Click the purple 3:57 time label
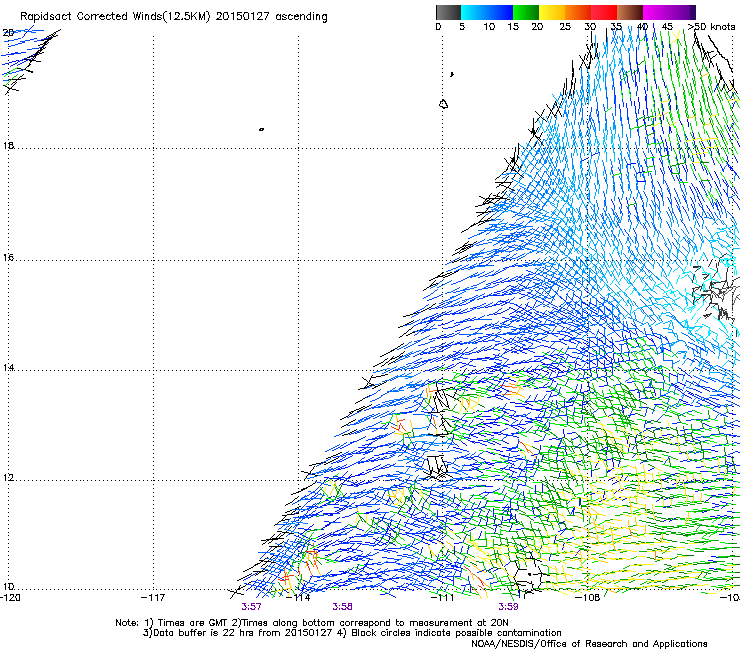Screen dimensions: 740x650 click(251, 607)
